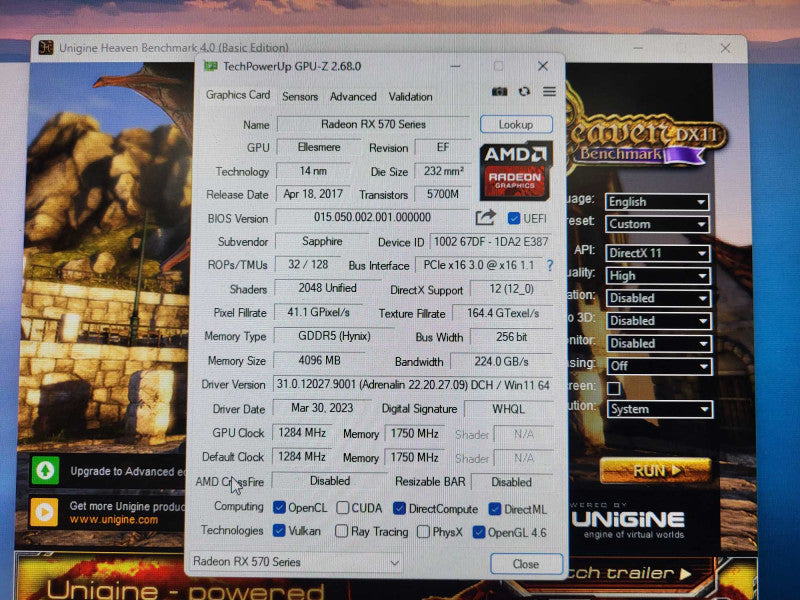The height and width of the screenshot is (600, 800).
Task: Toggle the PhysX checkbox
Action: click(423, 532)
